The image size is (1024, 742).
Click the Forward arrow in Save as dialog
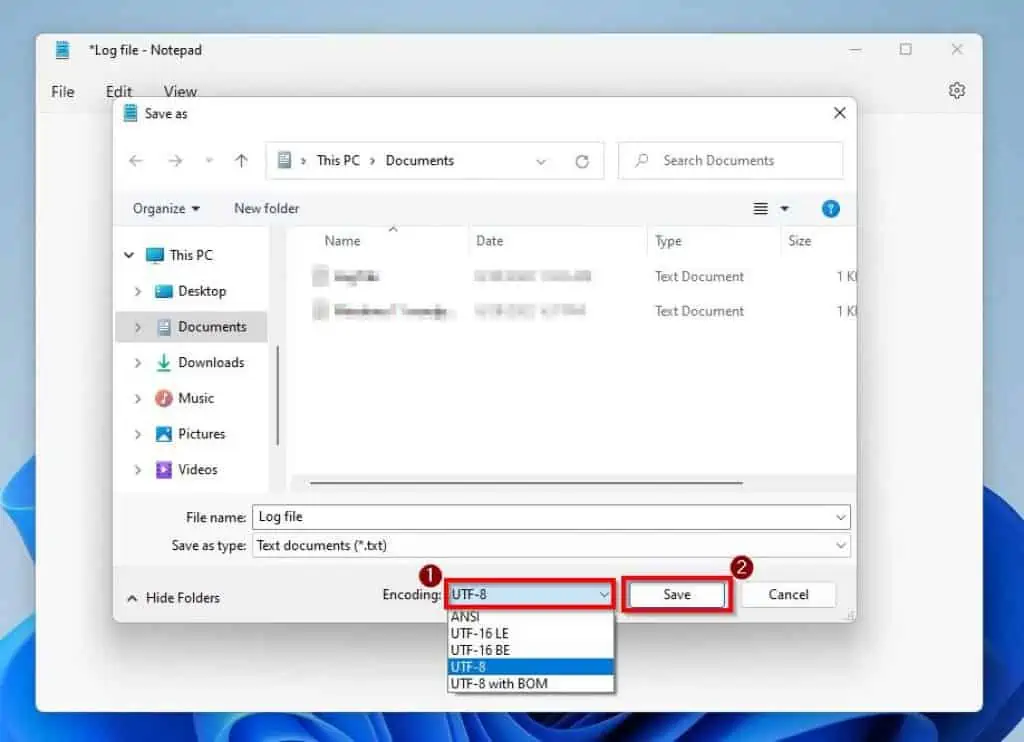175,161
